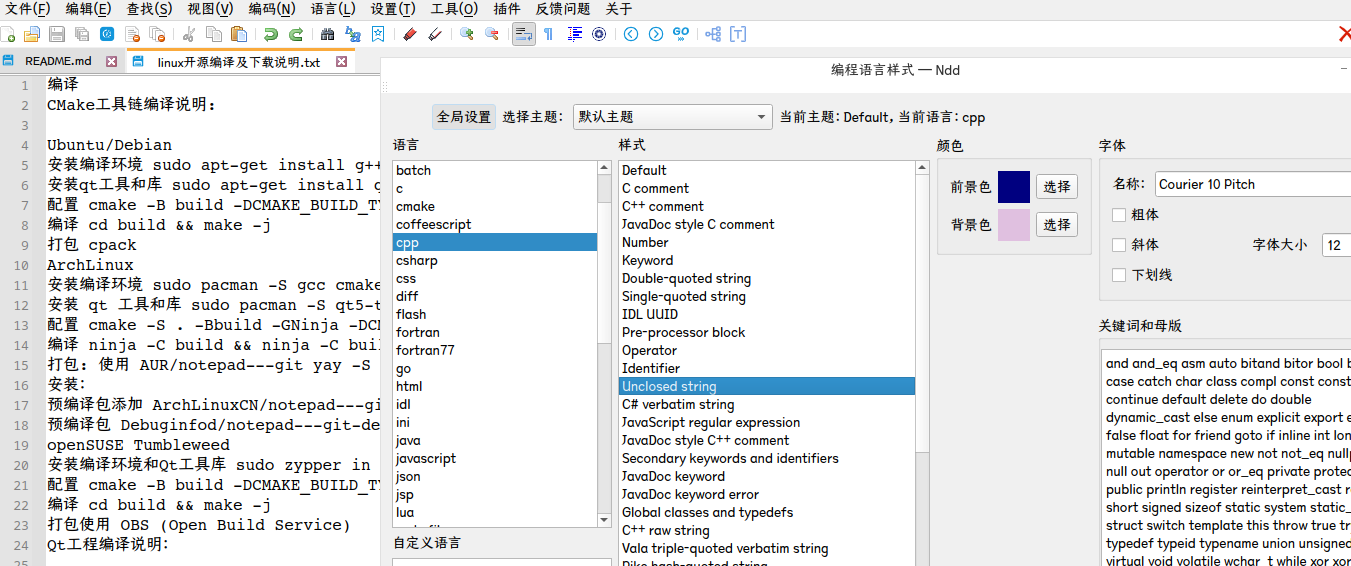Toggle the indent guide toolbar icon
This screenshot has height=566, width=1351.
(x=574, y=34)
